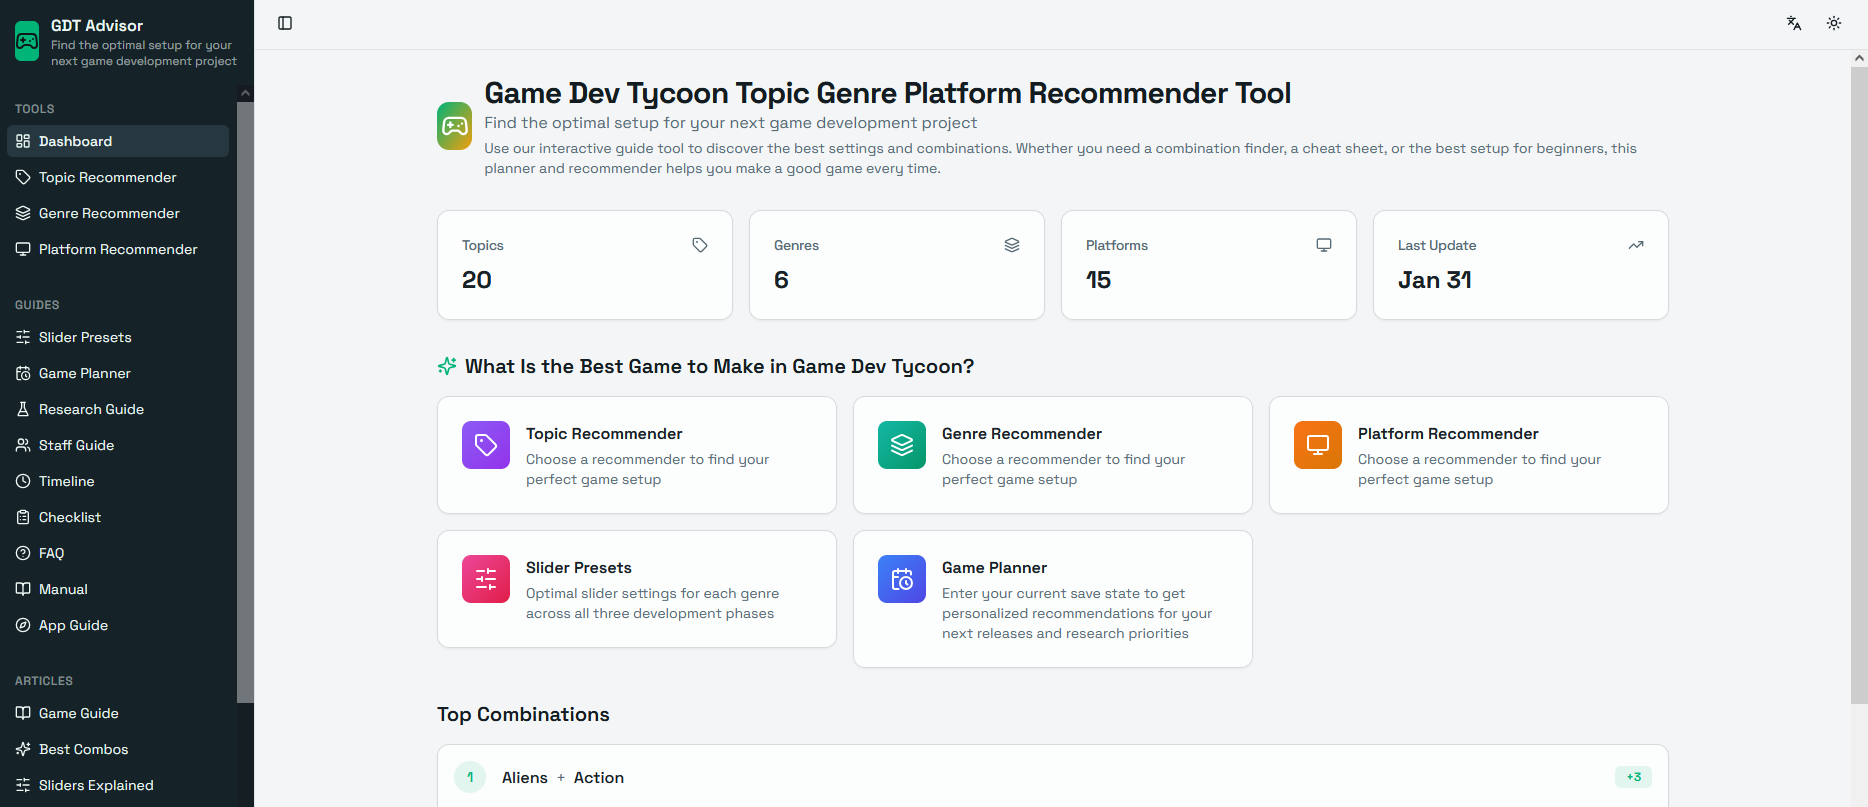The image size is (1868, 807).
Task: Click the Genres count value 6
Action: [x=781, y=280]
